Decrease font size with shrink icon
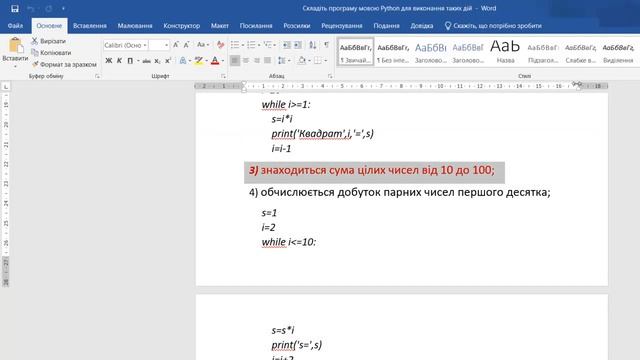This screenshot has width=640, height=360. (x=187, y=45)
